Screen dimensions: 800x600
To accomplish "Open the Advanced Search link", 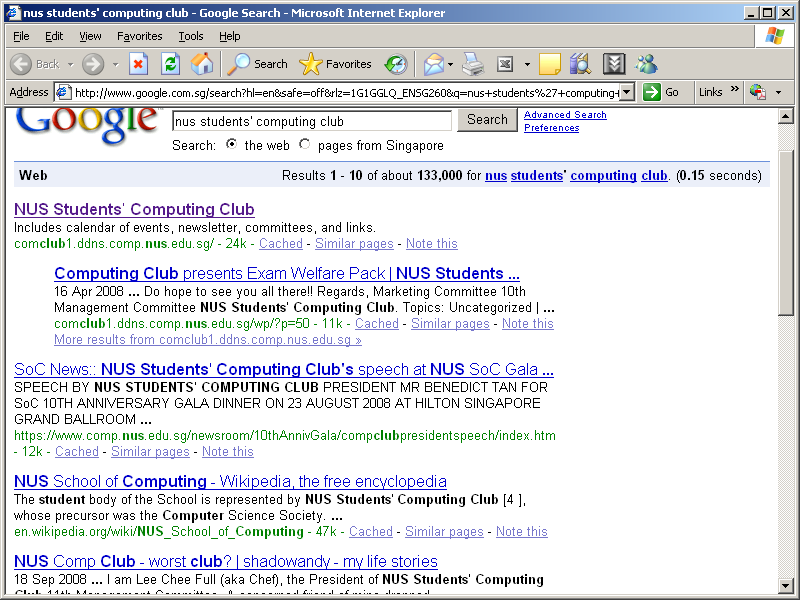I will (565, 115).
